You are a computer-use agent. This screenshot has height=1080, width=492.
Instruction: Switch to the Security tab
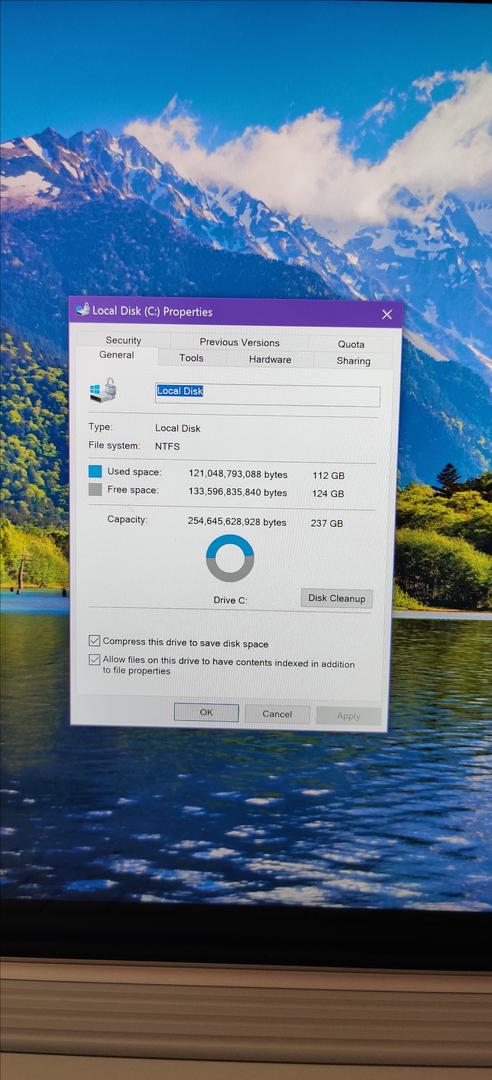click(x=123, y=340)
